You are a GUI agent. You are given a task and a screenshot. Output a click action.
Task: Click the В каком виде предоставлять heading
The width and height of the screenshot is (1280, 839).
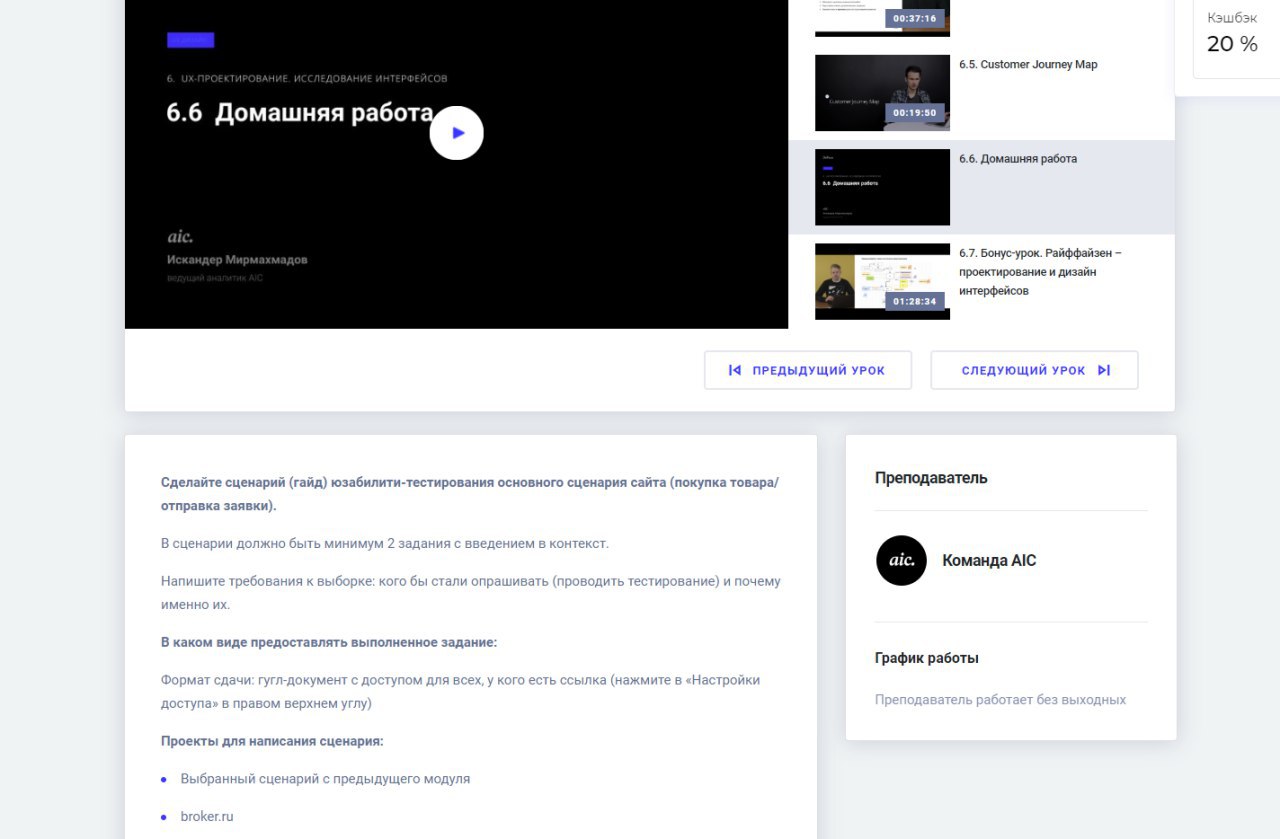(x=329, y=642)
